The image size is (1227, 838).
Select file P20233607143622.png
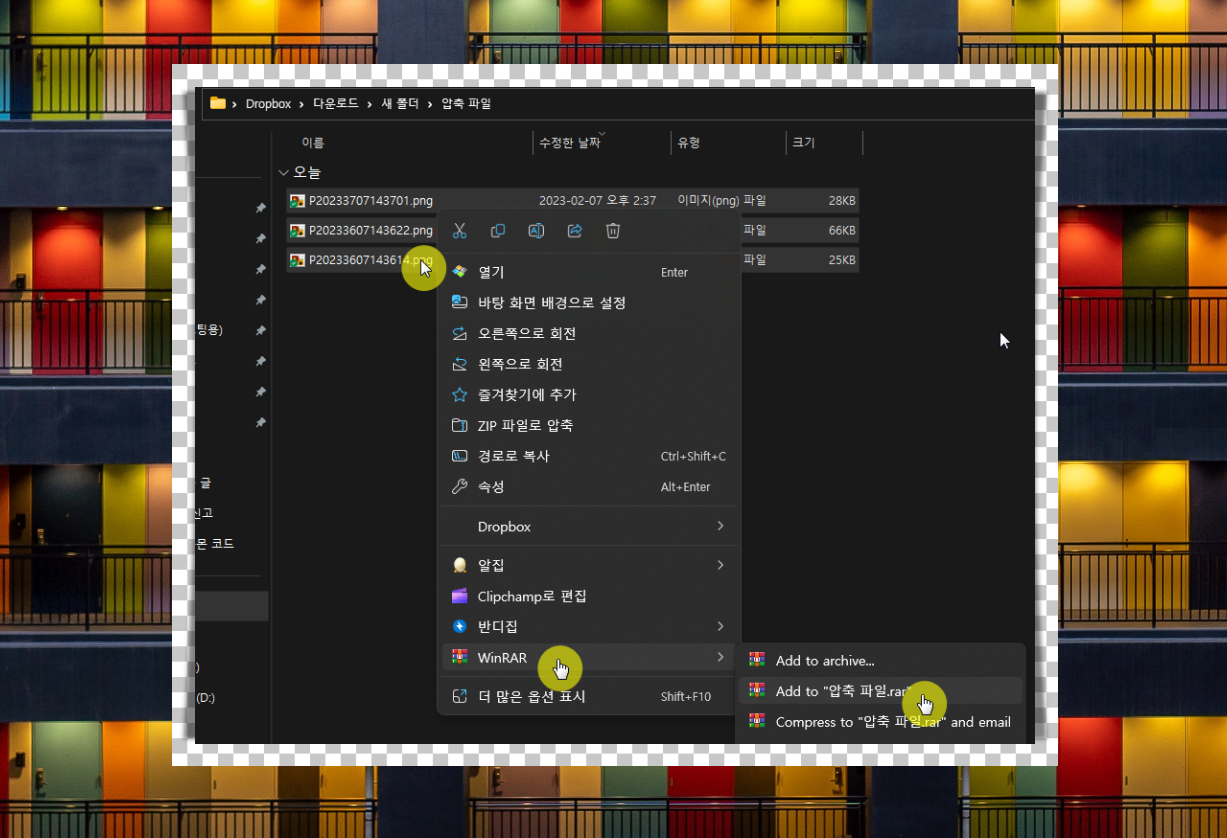pyautogui.click(x=371, y=231)
